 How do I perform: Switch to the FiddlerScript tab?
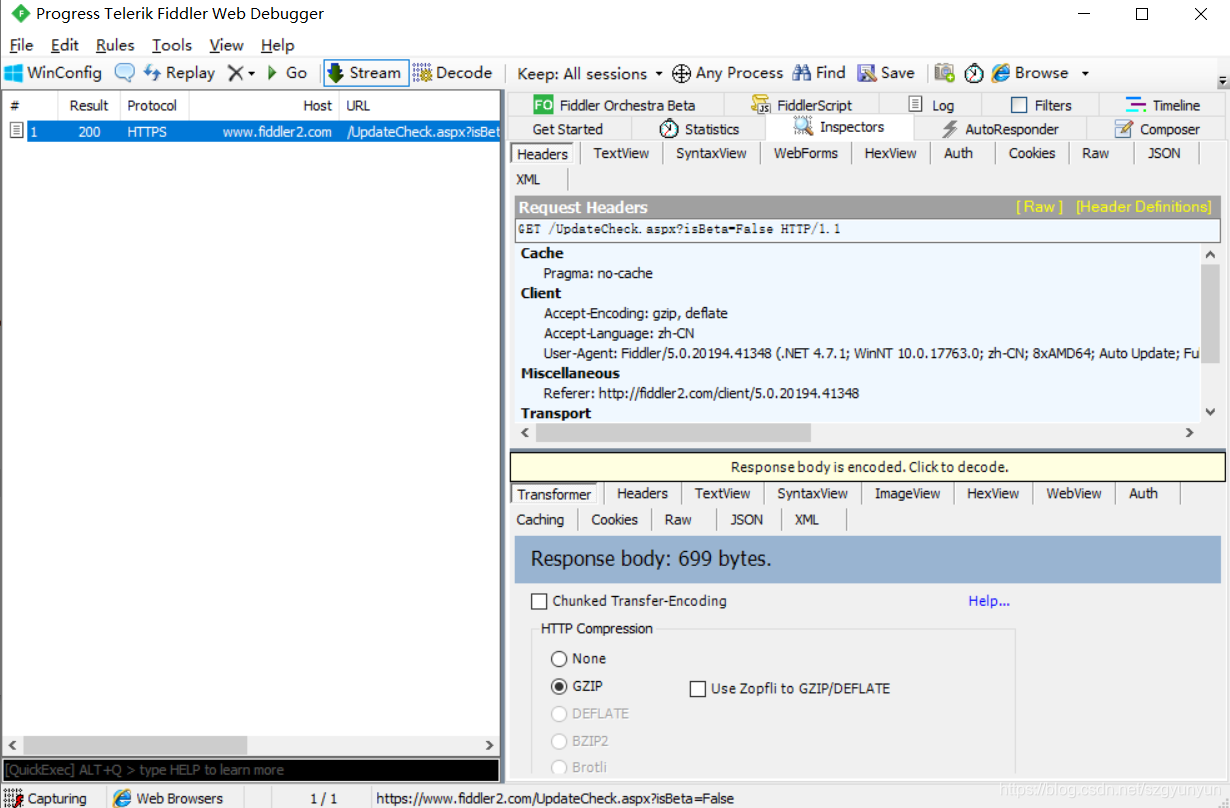(x=801, y=105)
